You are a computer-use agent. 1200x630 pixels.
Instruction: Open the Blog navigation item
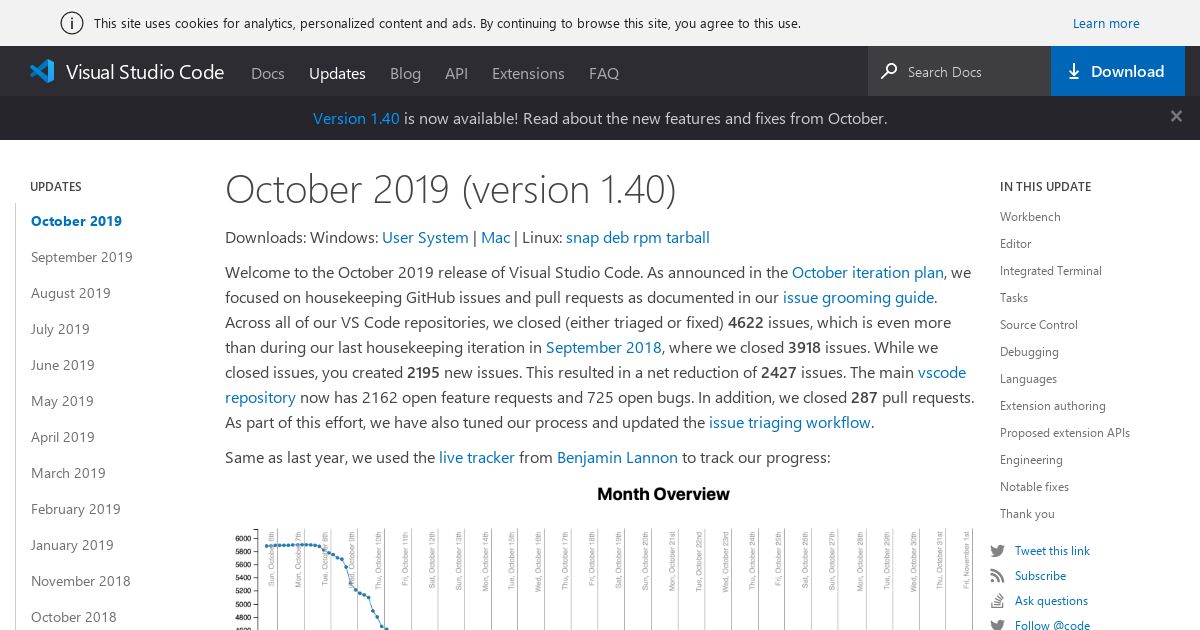405,73
